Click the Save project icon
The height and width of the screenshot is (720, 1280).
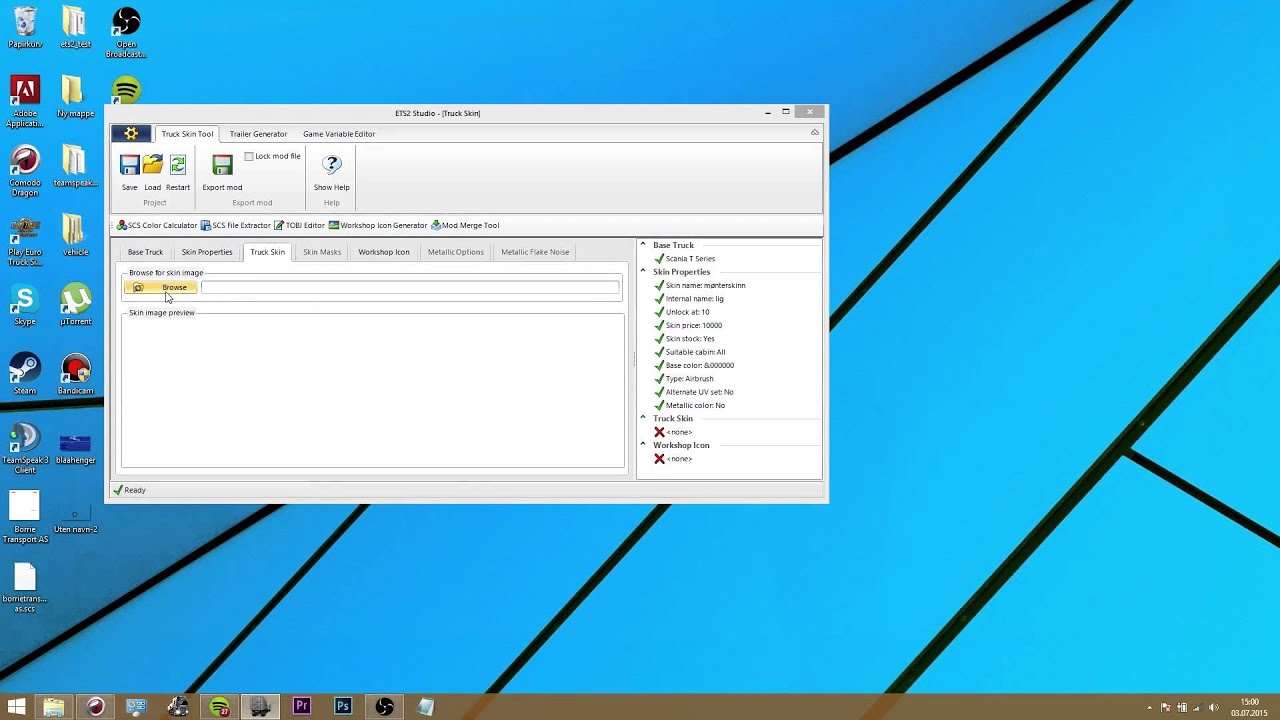tap(129, 165)
